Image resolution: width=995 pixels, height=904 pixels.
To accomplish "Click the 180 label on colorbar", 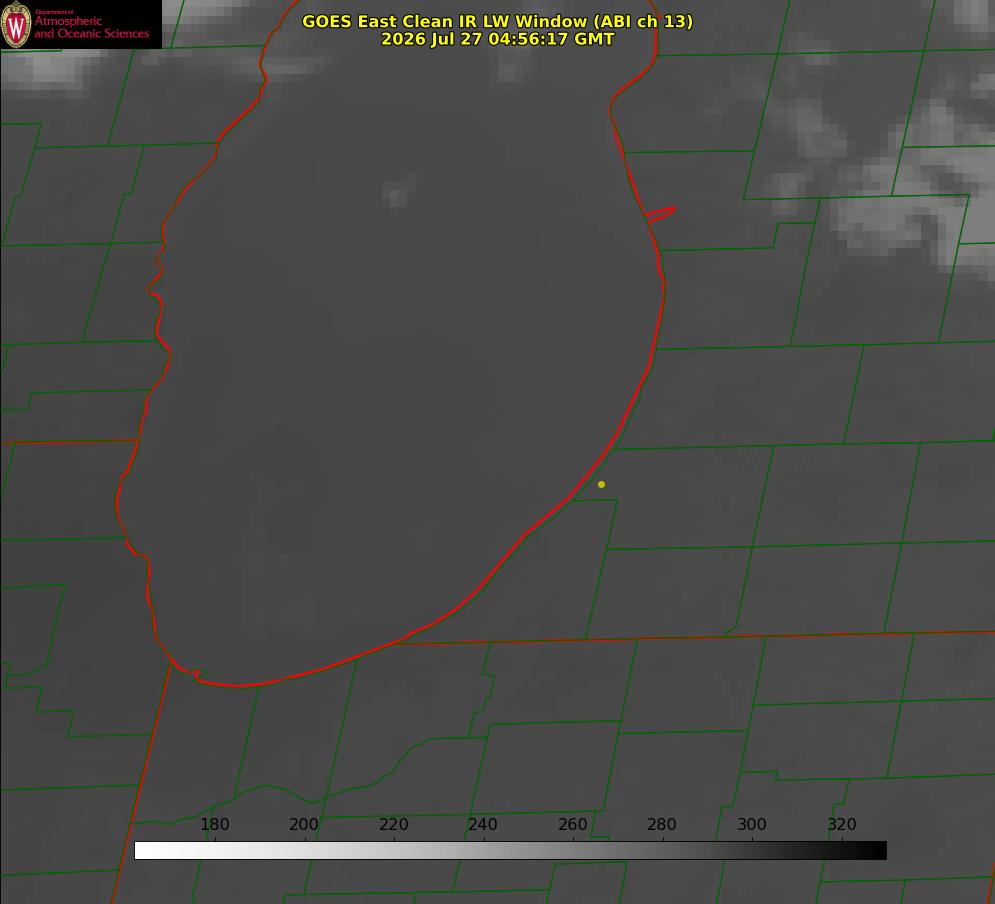I will point(214,824).
